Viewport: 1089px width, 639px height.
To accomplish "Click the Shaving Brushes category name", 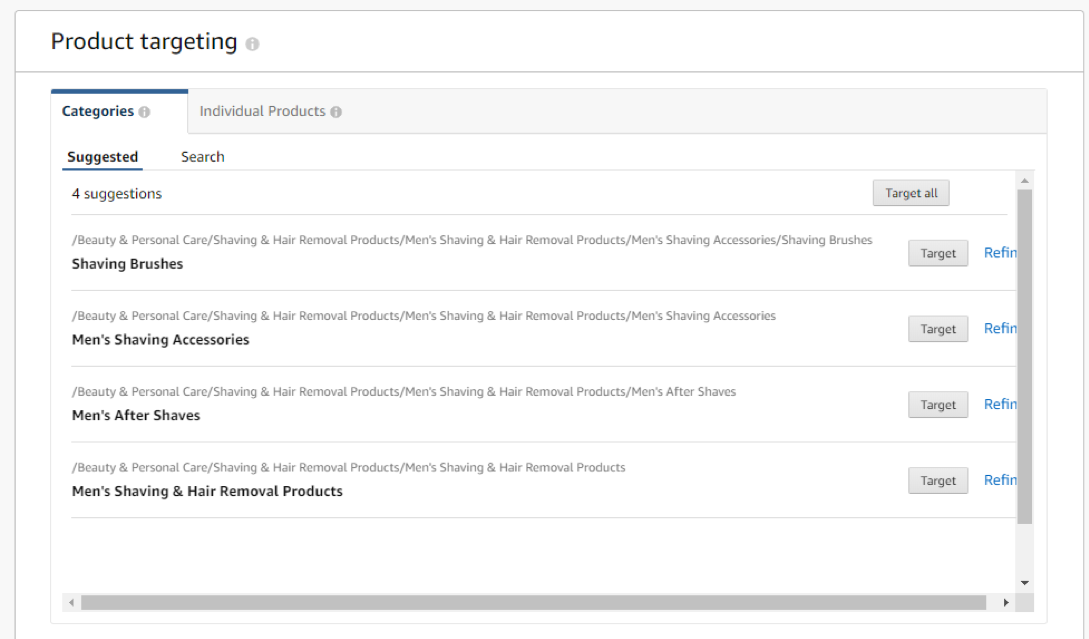I will point(127,264).
